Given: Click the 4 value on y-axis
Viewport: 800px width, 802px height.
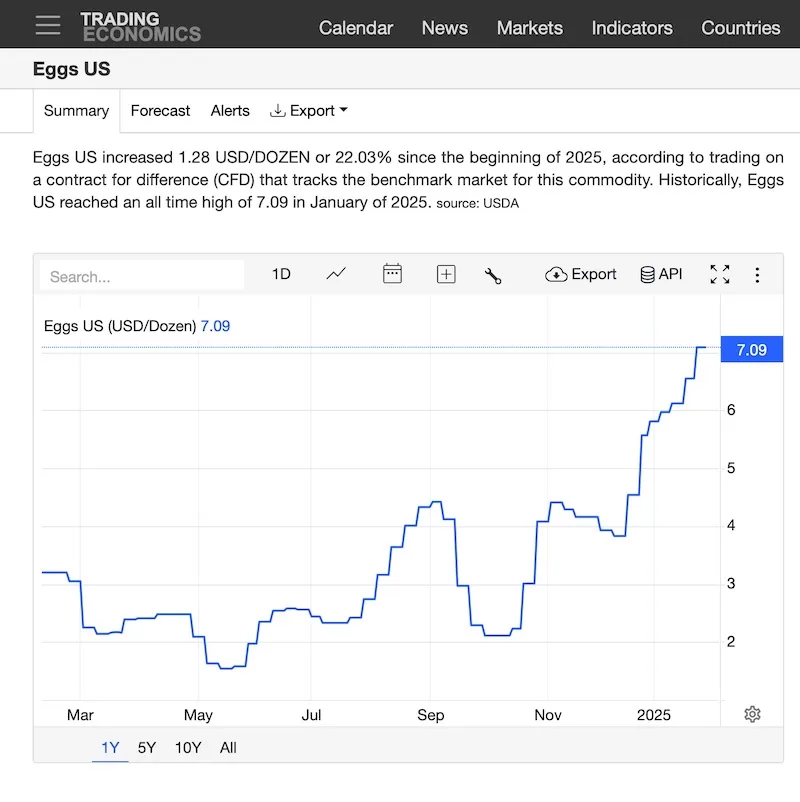Looking at the screenshot, I should point(731,525).
